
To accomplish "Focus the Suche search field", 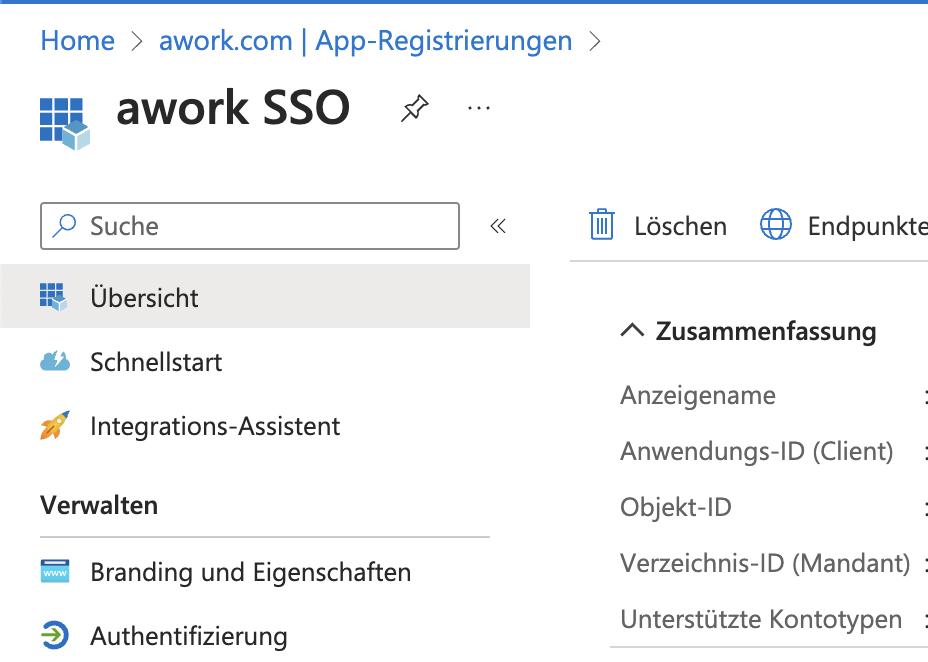I will click(x=250, y=226).
